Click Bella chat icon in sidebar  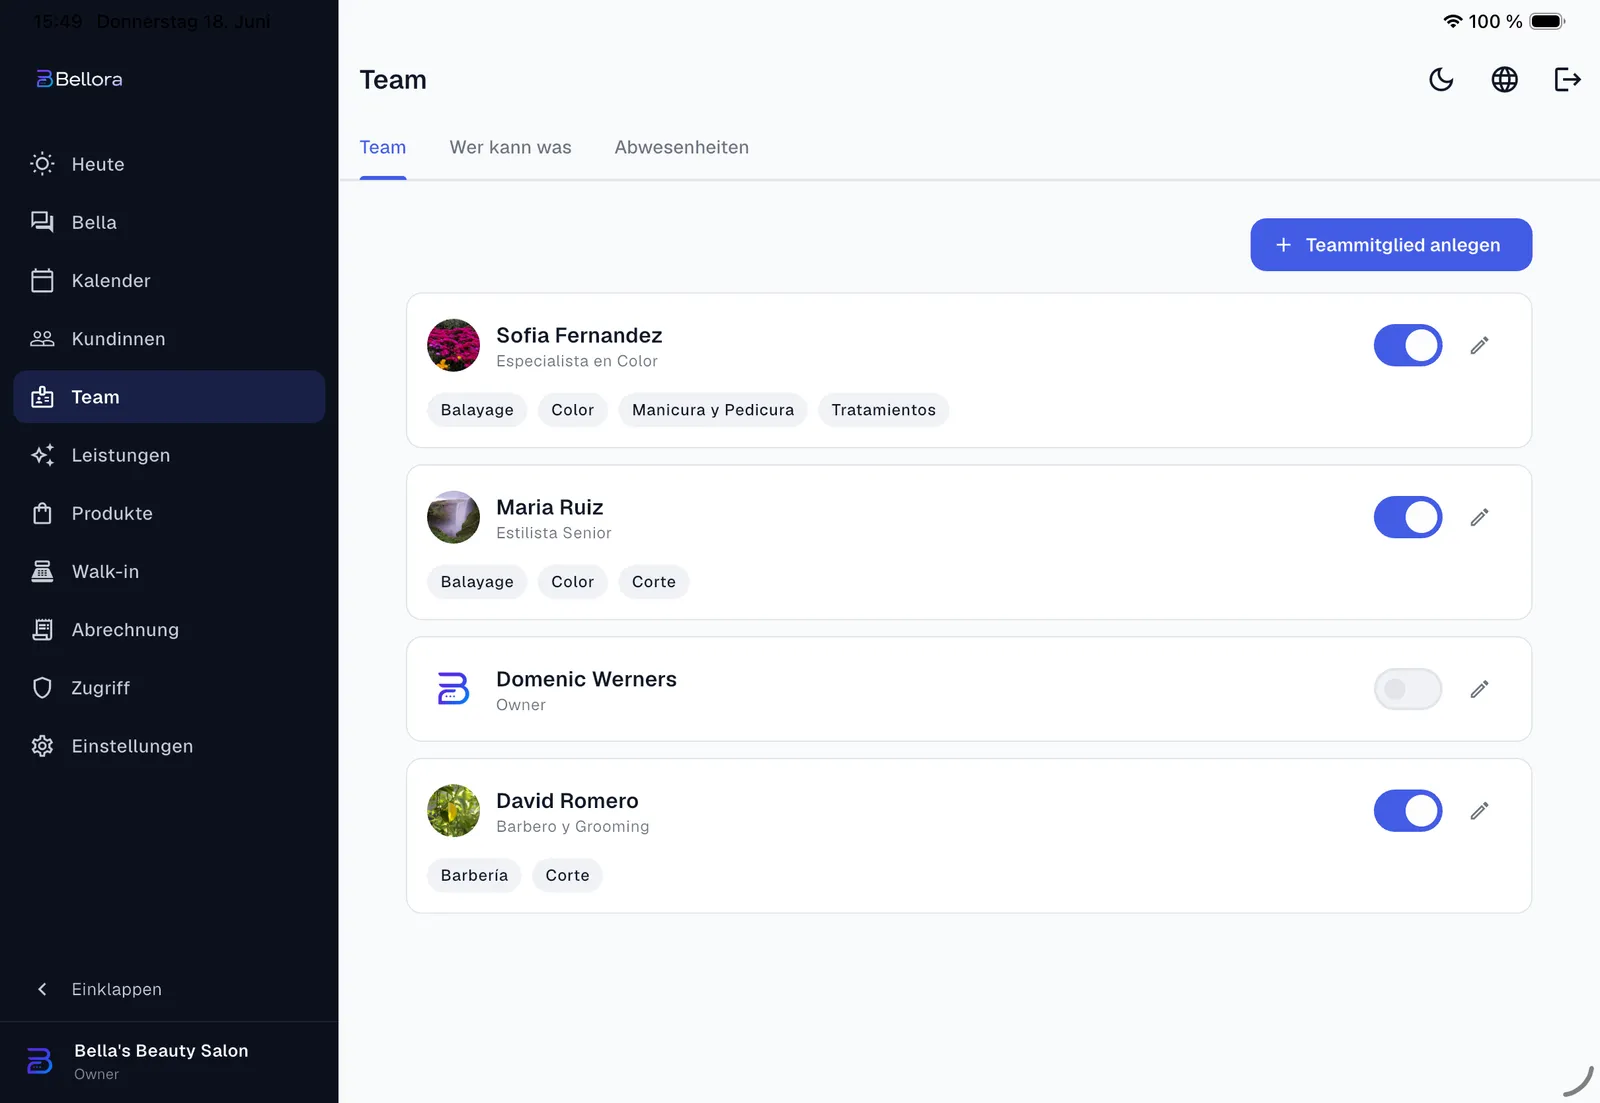pyautogui.click(x=42, y=222)
